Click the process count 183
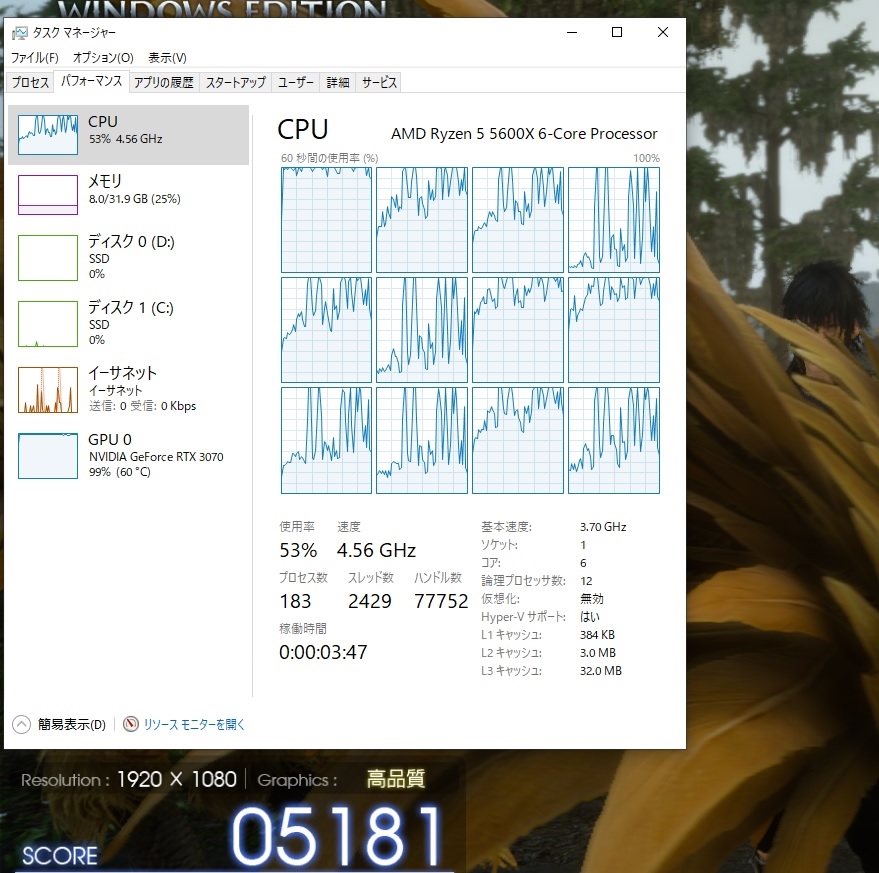Viewport: 879px width, 873px height. click(295, 601)
